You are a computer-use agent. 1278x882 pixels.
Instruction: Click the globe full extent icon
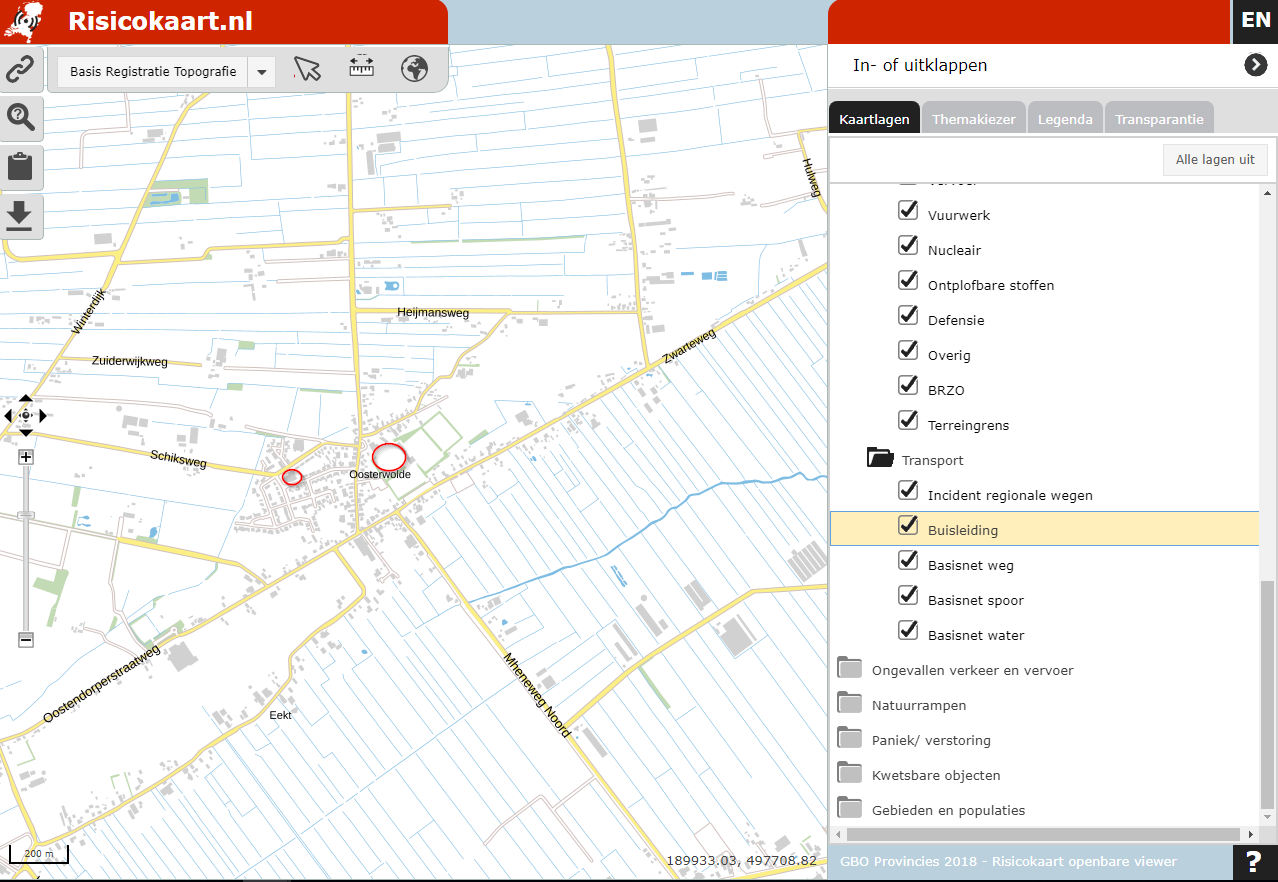click(414, 70)
